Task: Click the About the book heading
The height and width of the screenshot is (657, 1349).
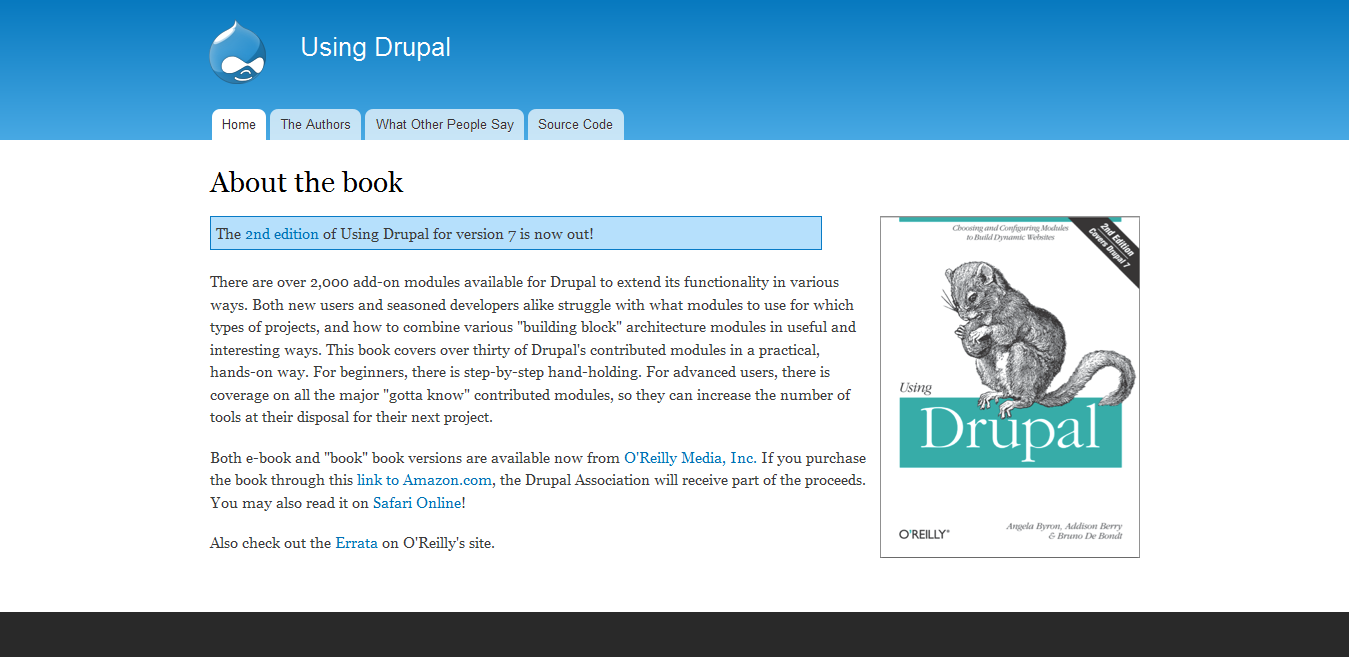Action: (x=307, y=182)
